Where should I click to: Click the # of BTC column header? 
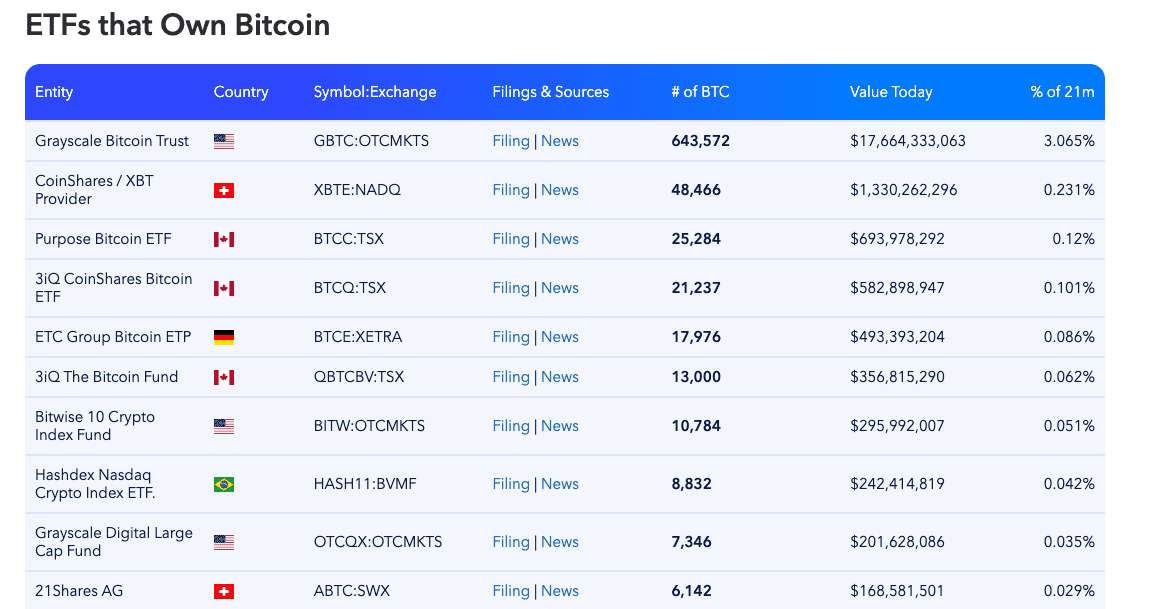pos(700,92)
